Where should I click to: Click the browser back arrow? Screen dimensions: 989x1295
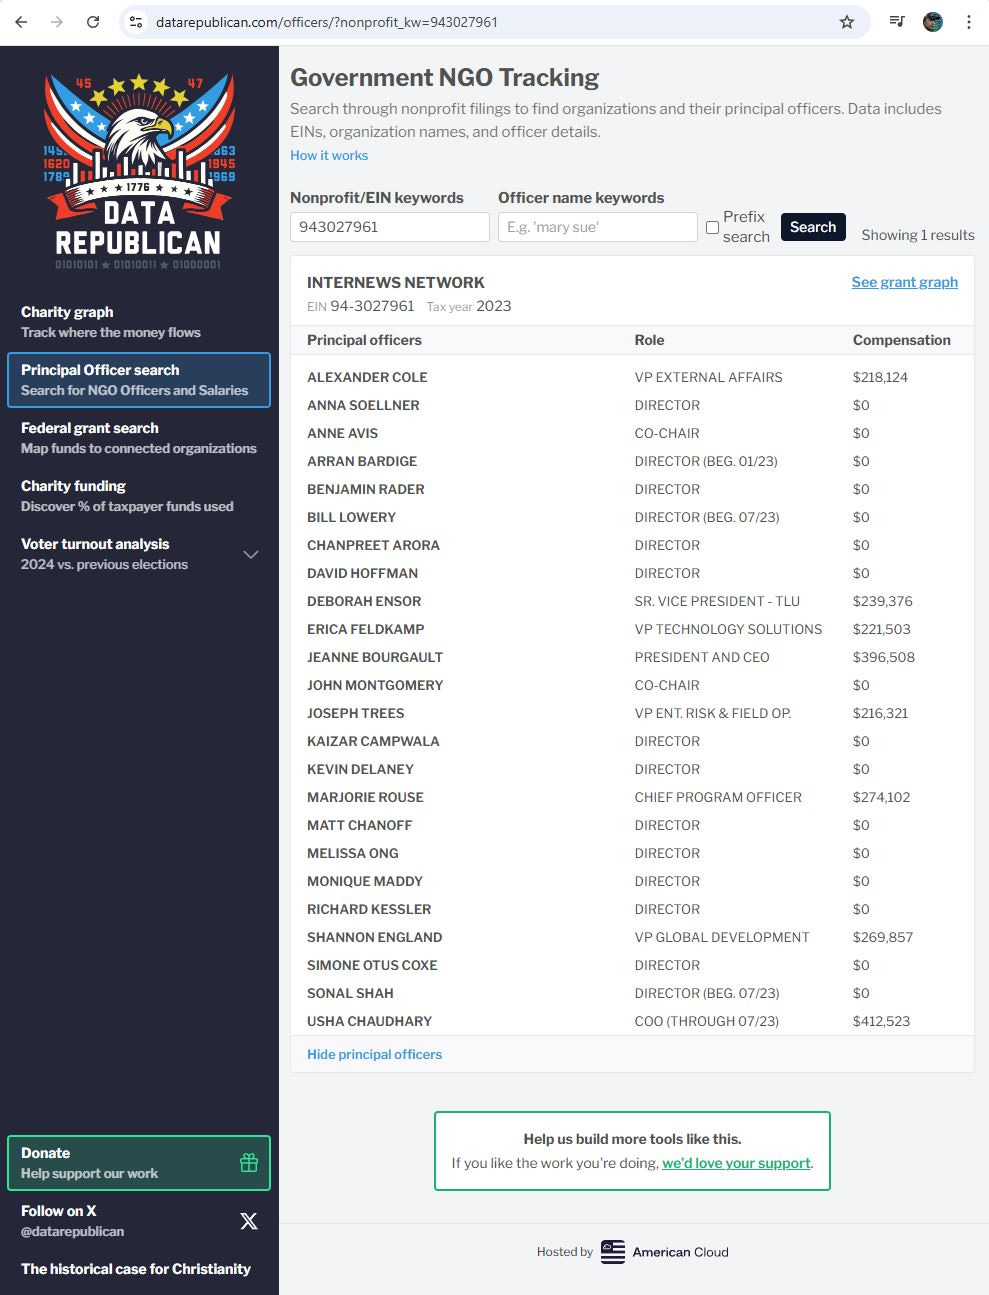coord(21,22)
